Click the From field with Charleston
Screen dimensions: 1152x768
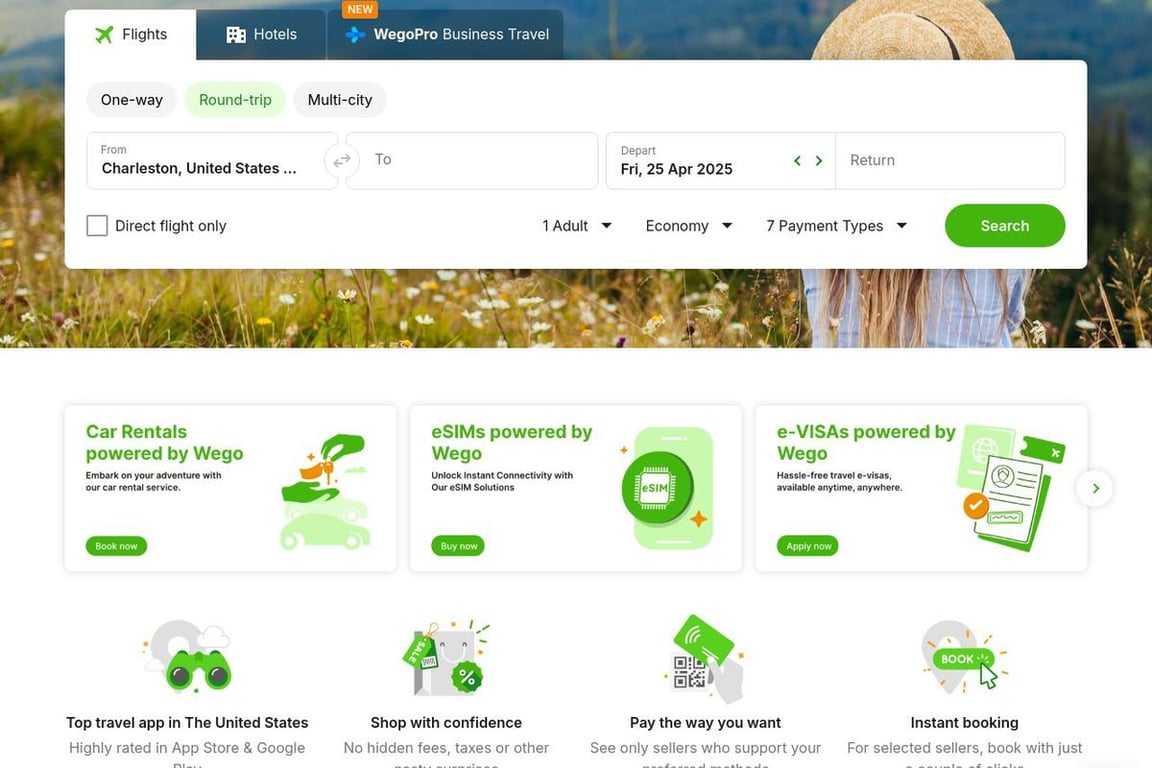pyautogui.click(x=212, y=160)
